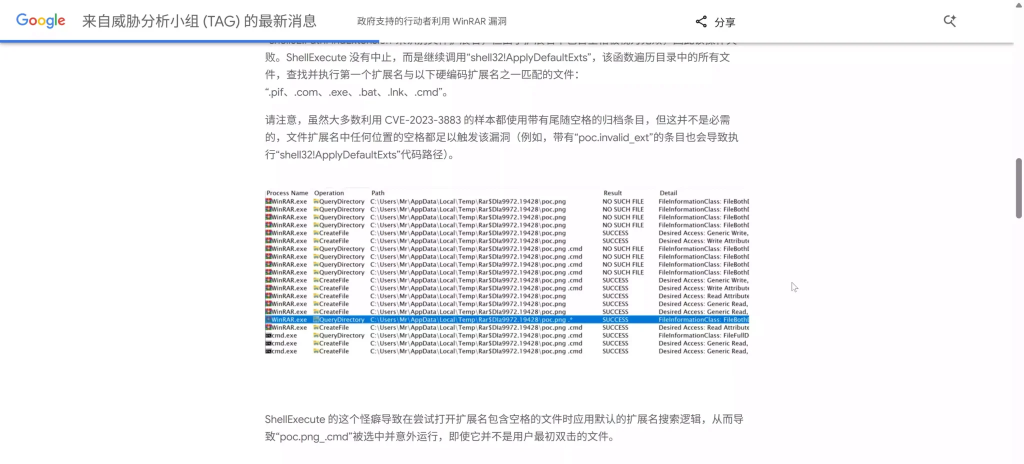Click the Operation column header in image

coord(329,193)
